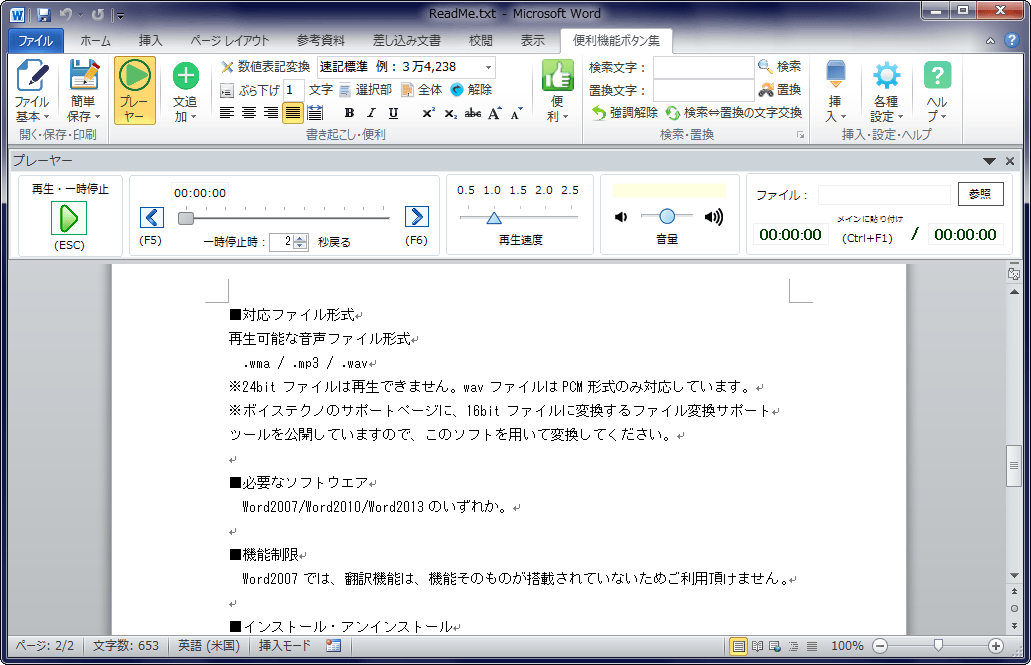Open the ファイル tab
The width and height of the screenshot is (1031, 665).
(x=36, y=41)
